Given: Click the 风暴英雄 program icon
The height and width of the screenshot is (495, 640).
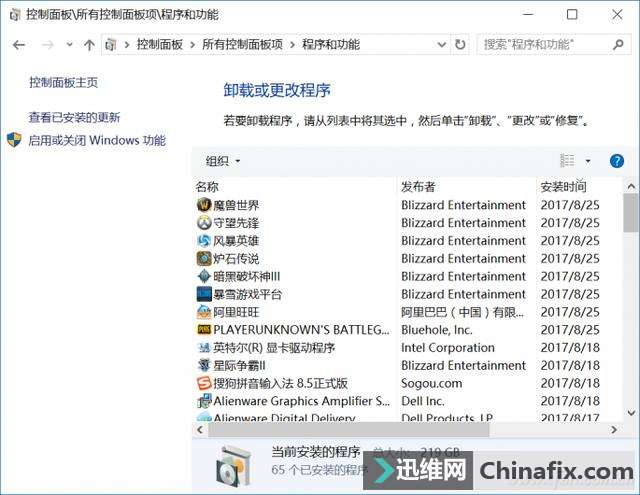Looking at the screenshot, I should 204,241.
